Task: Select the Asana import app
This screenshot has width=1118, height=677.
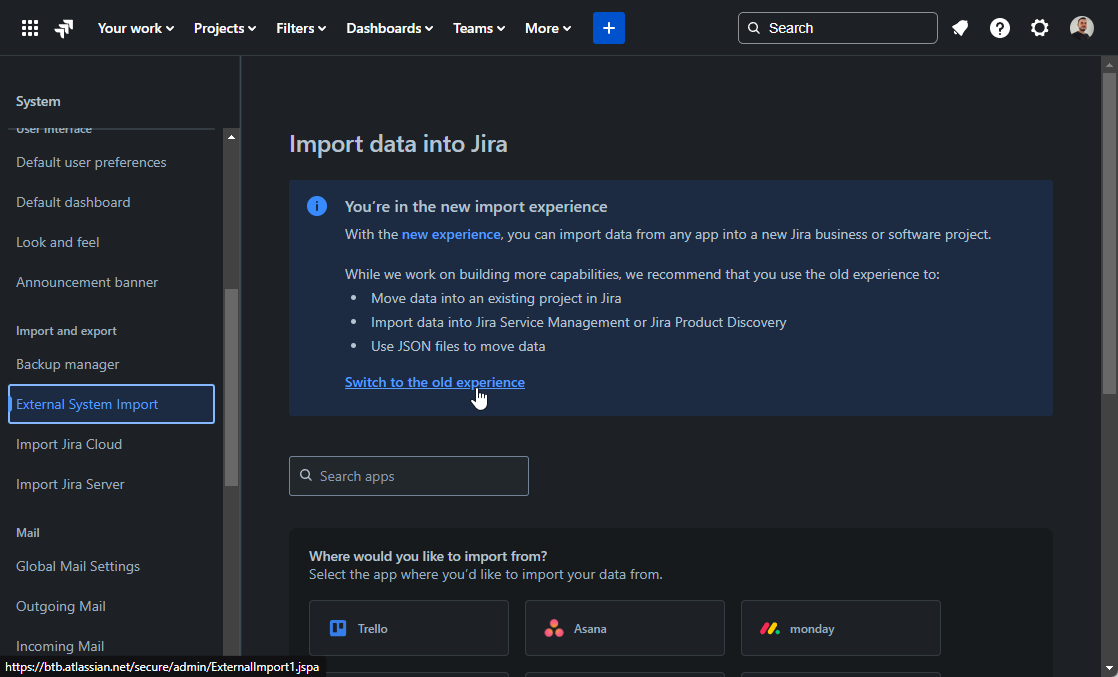Action: click(624, 628)
